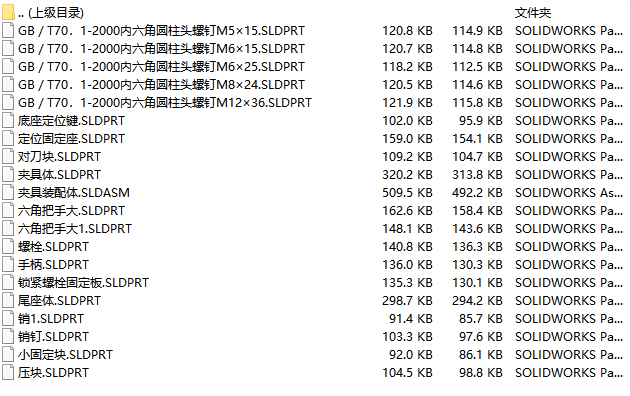The height and width of the screenshot is (396, 630).
Task: Select the M8×24 screw part file
Action: pyautogui.click(x=161, y=84)
